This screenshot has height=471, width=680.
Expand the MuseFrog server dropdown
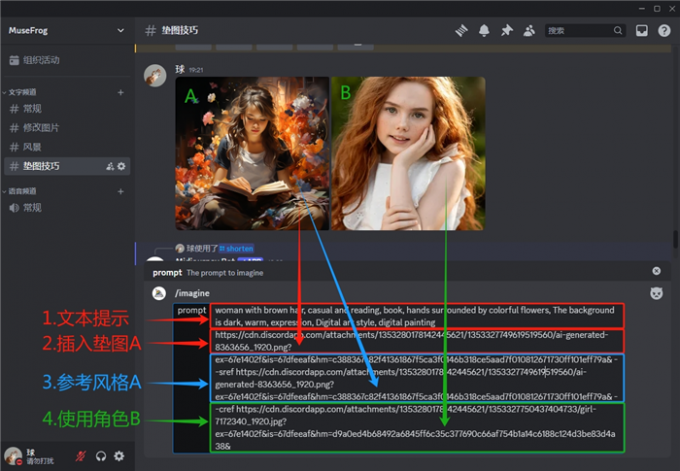coord(120,30)
